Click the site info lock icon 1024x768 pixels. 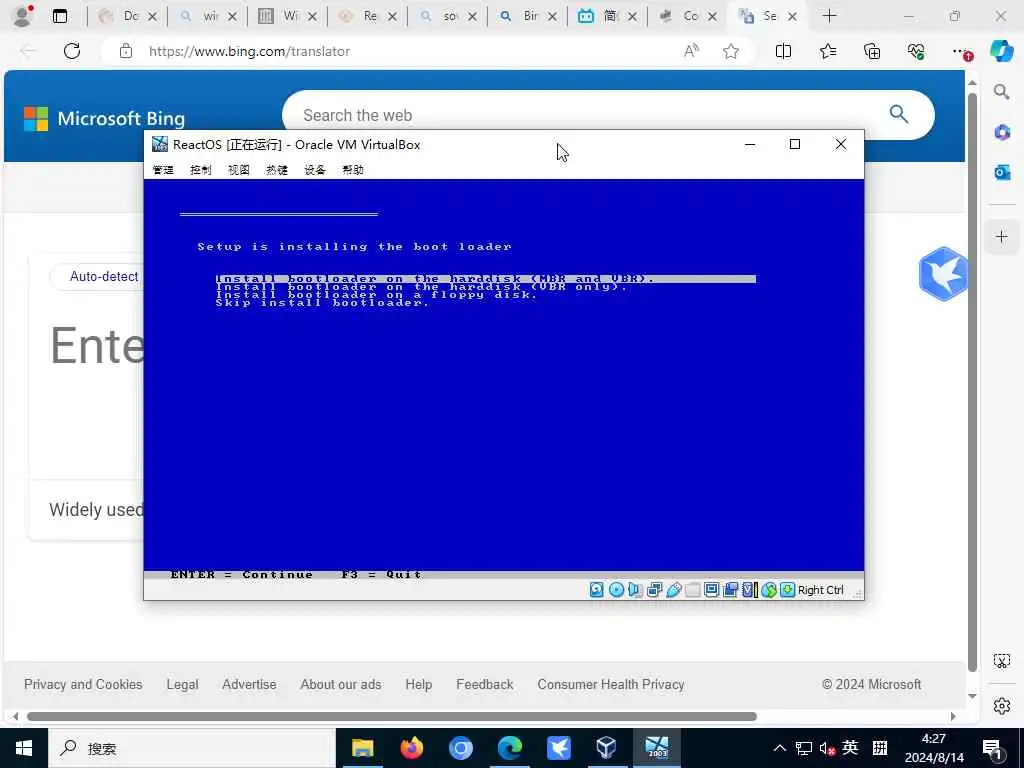point(126,51)
